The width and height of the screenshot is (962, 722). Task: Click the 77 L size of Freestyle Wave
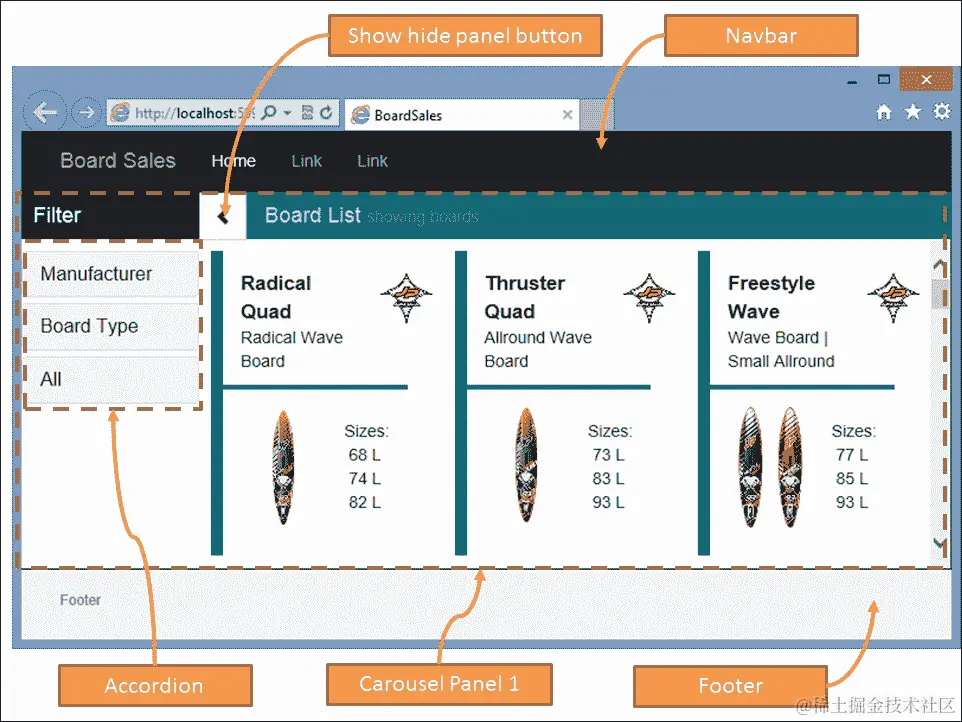pos(852,455)
